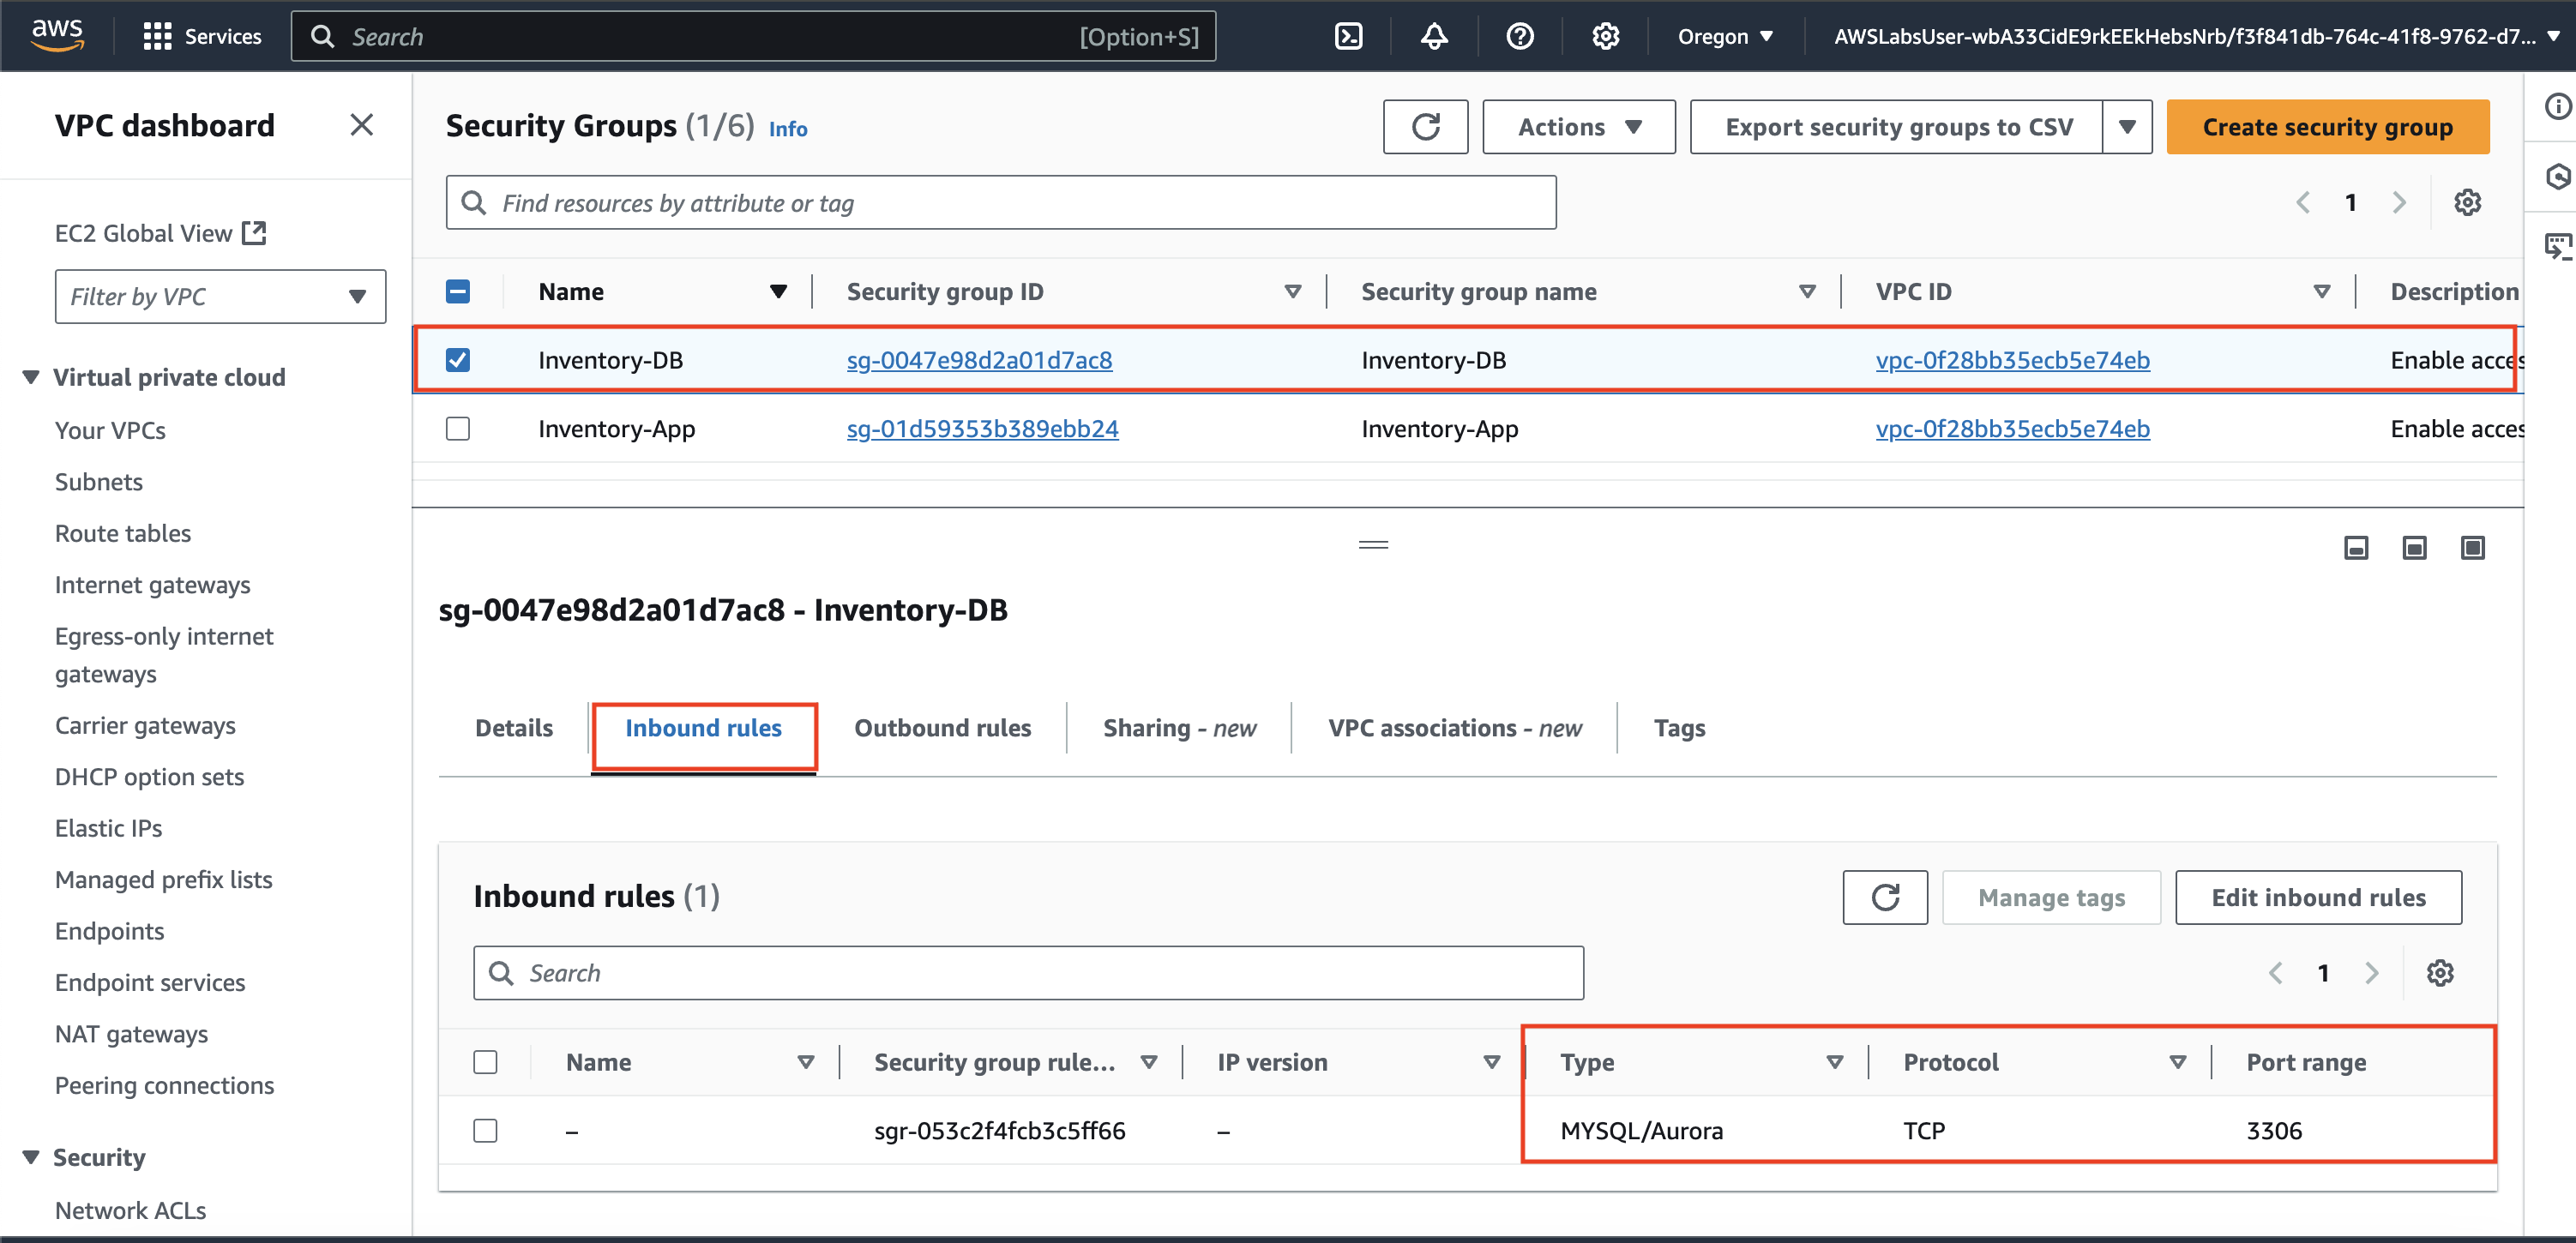Select the Inventory-App row checkbox

[x=458, y=429]
